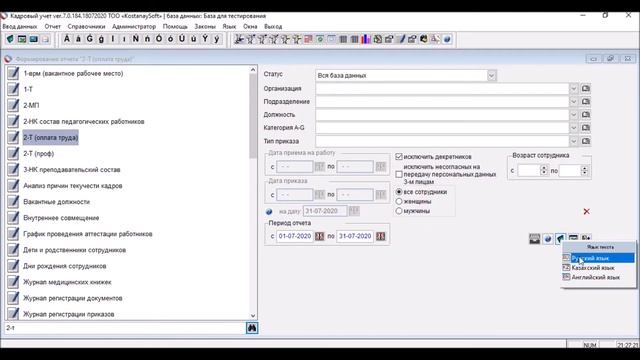Expand the Подразделение dropdown arrow
This screenshot has width=640, height=360.
click(573, 102)
